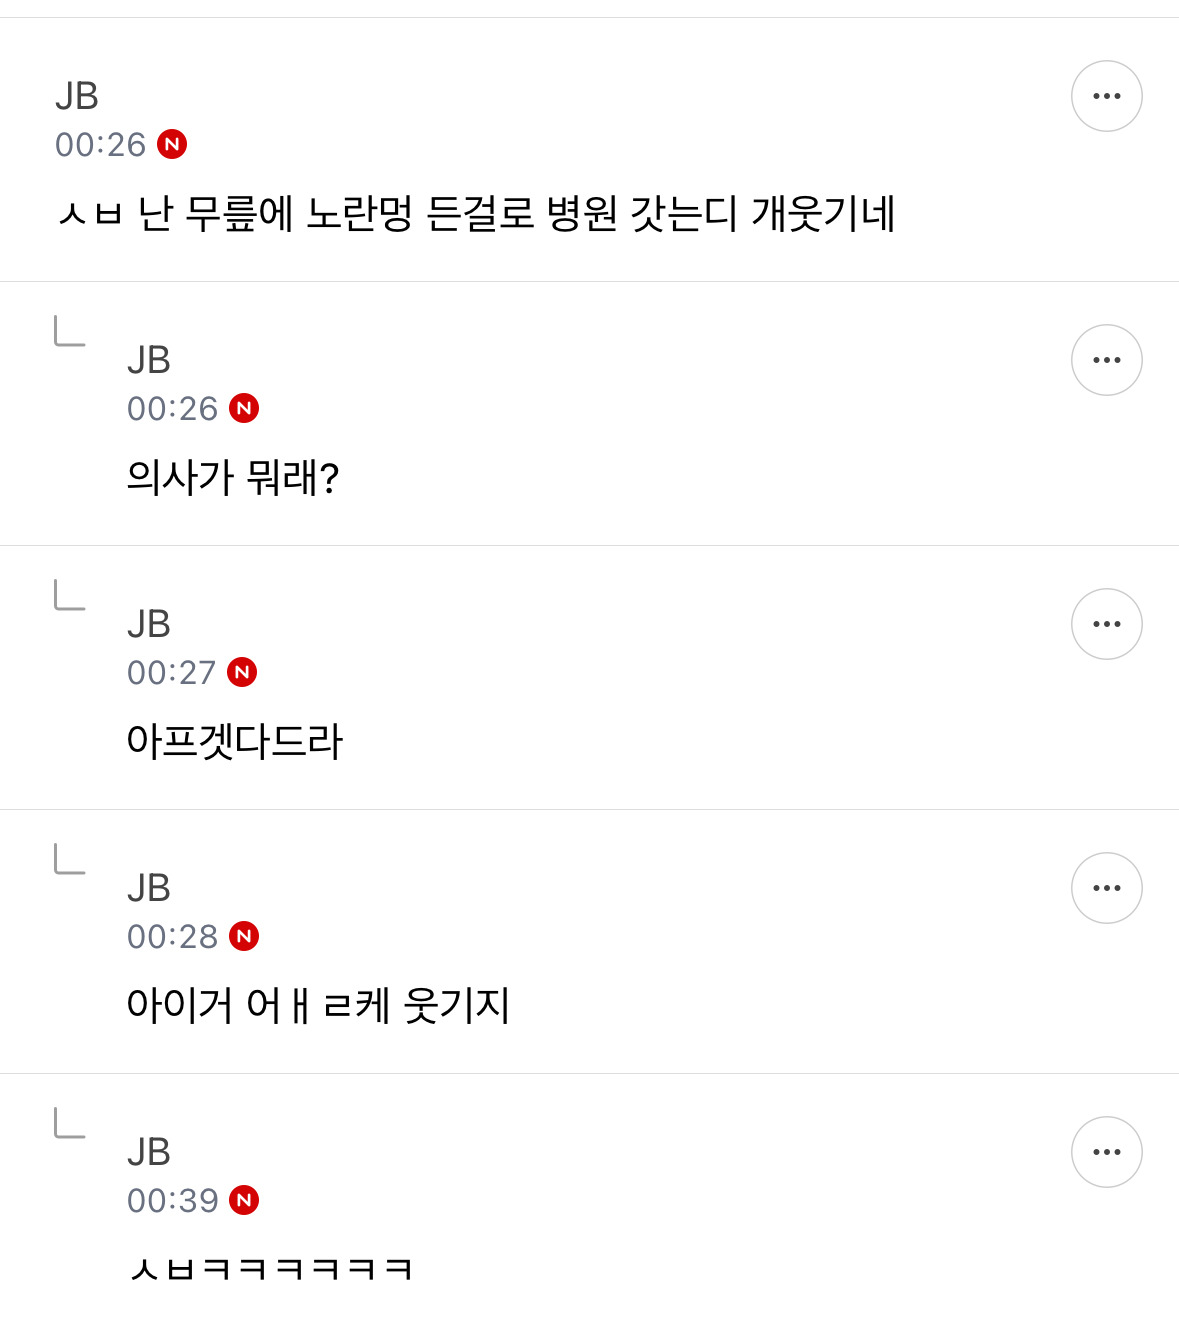The height and width of the screenshot is (1329, 1179).
Task: Open JB's profile from the "아프겟다드라" reply
Action: click(x=149, y=624)
